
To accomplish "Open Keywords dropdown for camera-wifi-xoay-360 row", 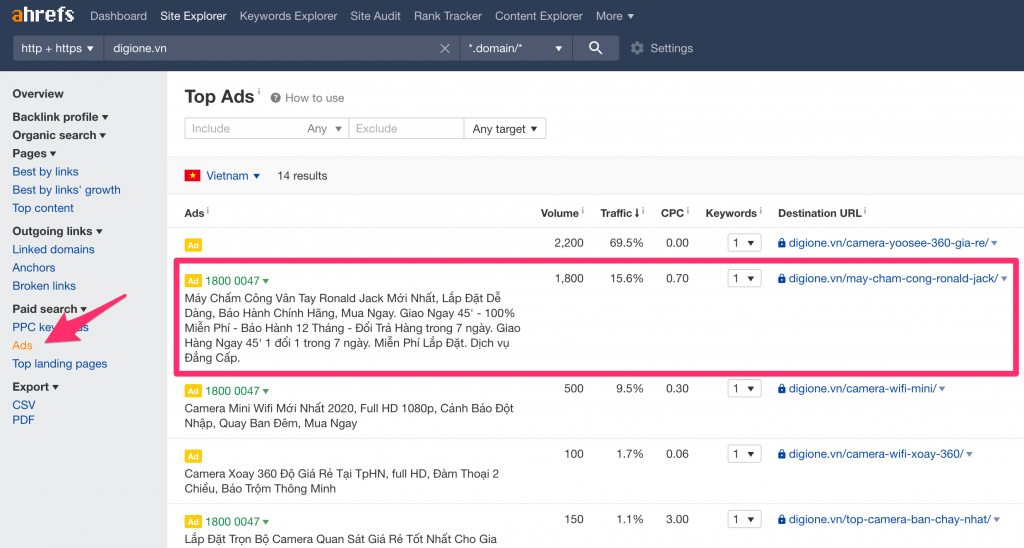I will point(744,454).
